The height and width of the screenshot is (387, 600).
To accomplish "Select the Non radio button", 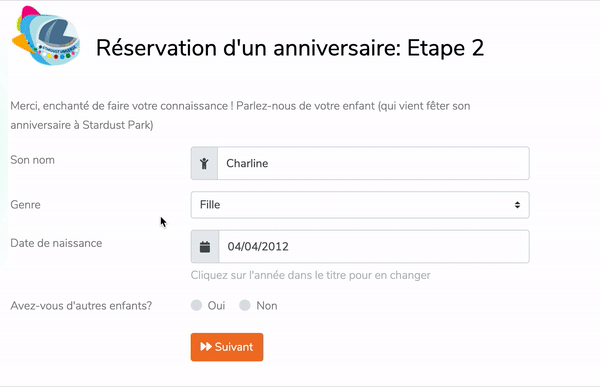I will 245,305.
